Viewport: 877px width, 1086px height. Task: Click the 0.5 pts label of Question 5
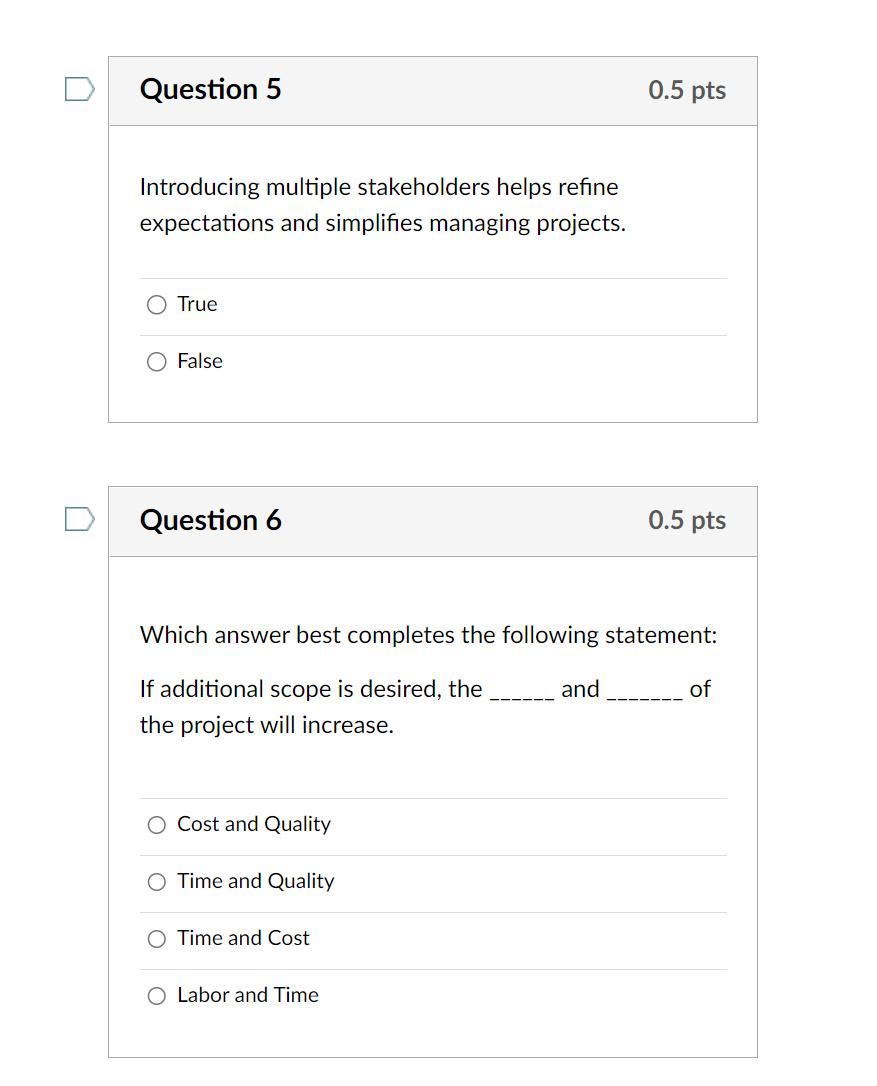(687, 90)
